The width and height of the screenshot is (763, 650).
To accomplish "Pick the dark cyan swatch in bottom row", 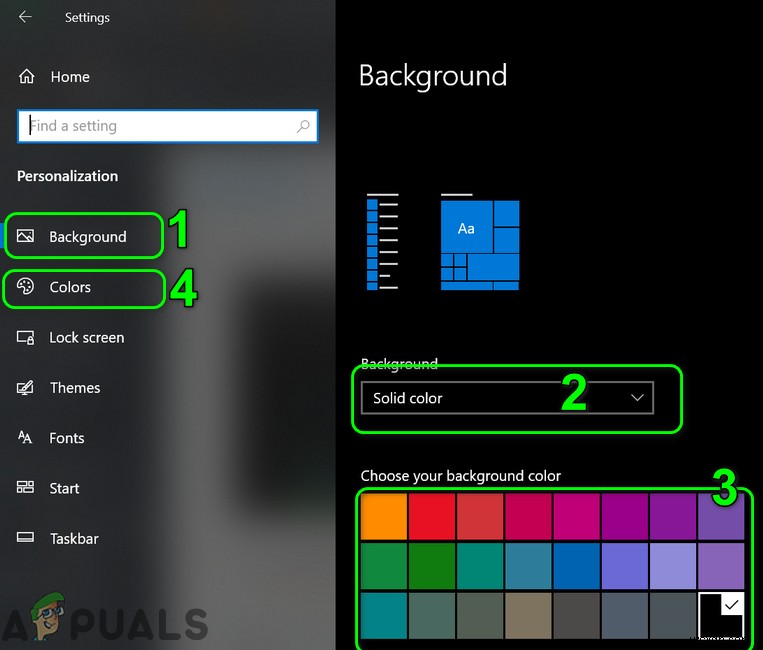I will click(x=383, y=615).
